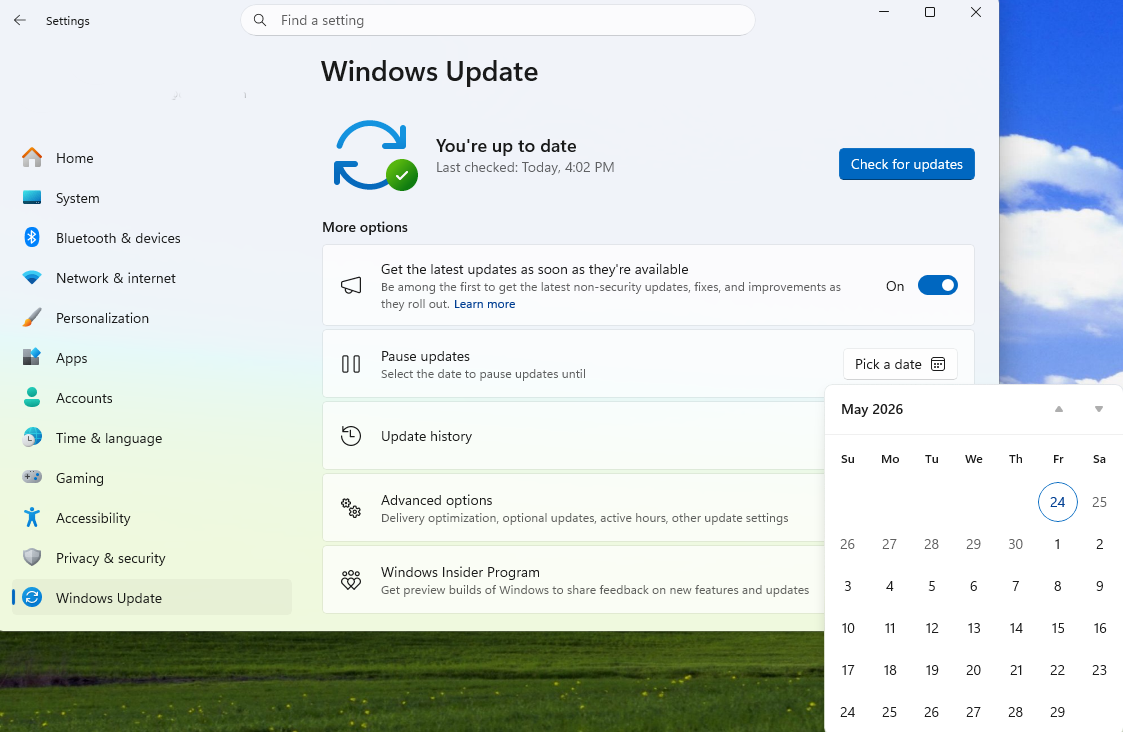Click the Gaming controller icon
The width and height of the screenshot is (1123, 732).
[x=32, y=478]
